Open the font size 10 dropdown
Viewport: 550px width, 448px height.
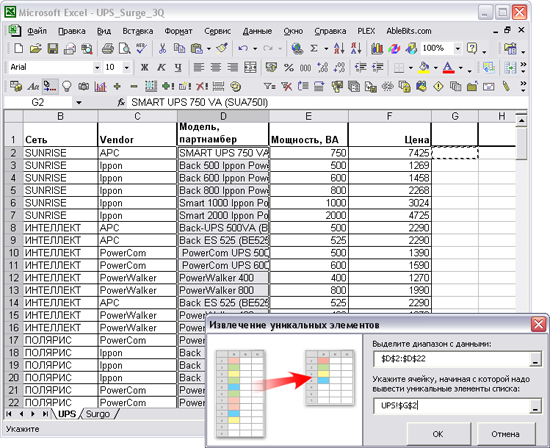click(127, 67)
